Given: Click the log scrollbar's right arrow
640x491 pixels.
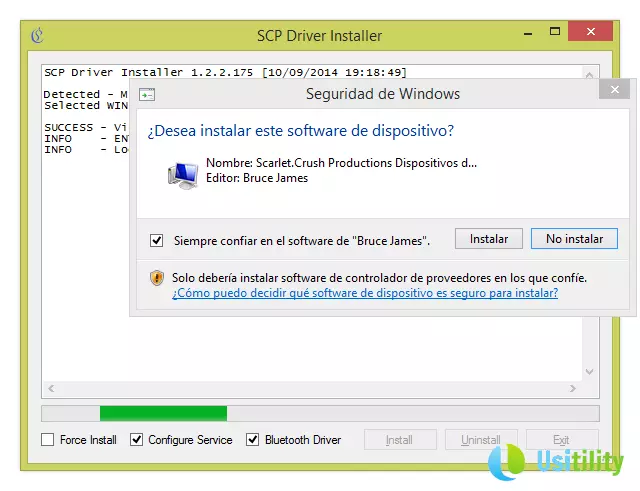Looking at the screenshot, I should 574,387.
